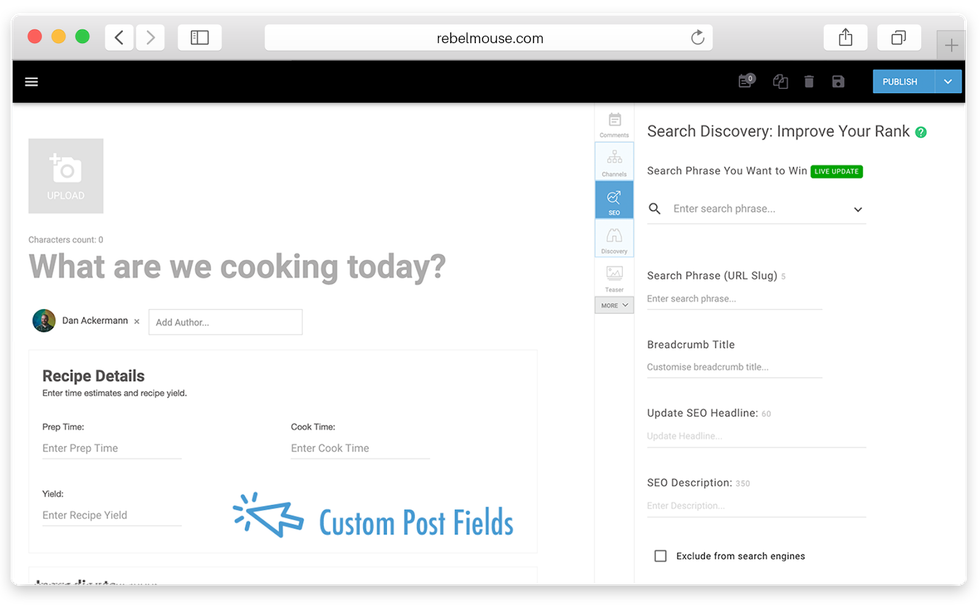This screenshot has height=608, width=980.
Task: Expand the Publish options dropdown arrow
Action: click(x=948, y=82)
